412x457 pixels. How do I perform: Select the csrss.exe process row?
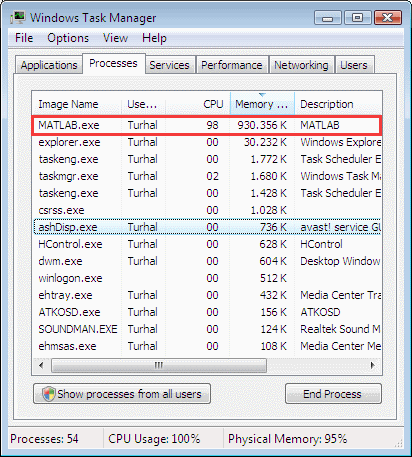(207, 210)
